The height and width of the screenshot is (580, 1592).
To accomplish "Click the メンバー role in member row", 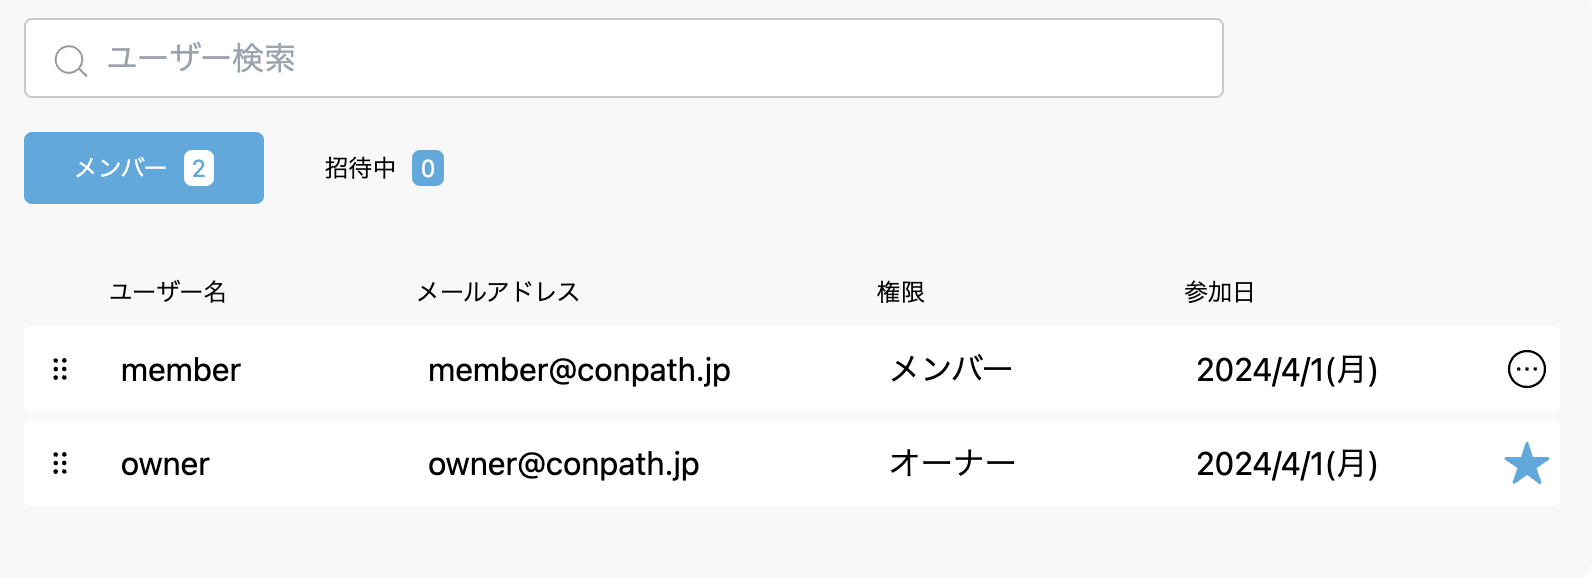I will click(951, 370).
